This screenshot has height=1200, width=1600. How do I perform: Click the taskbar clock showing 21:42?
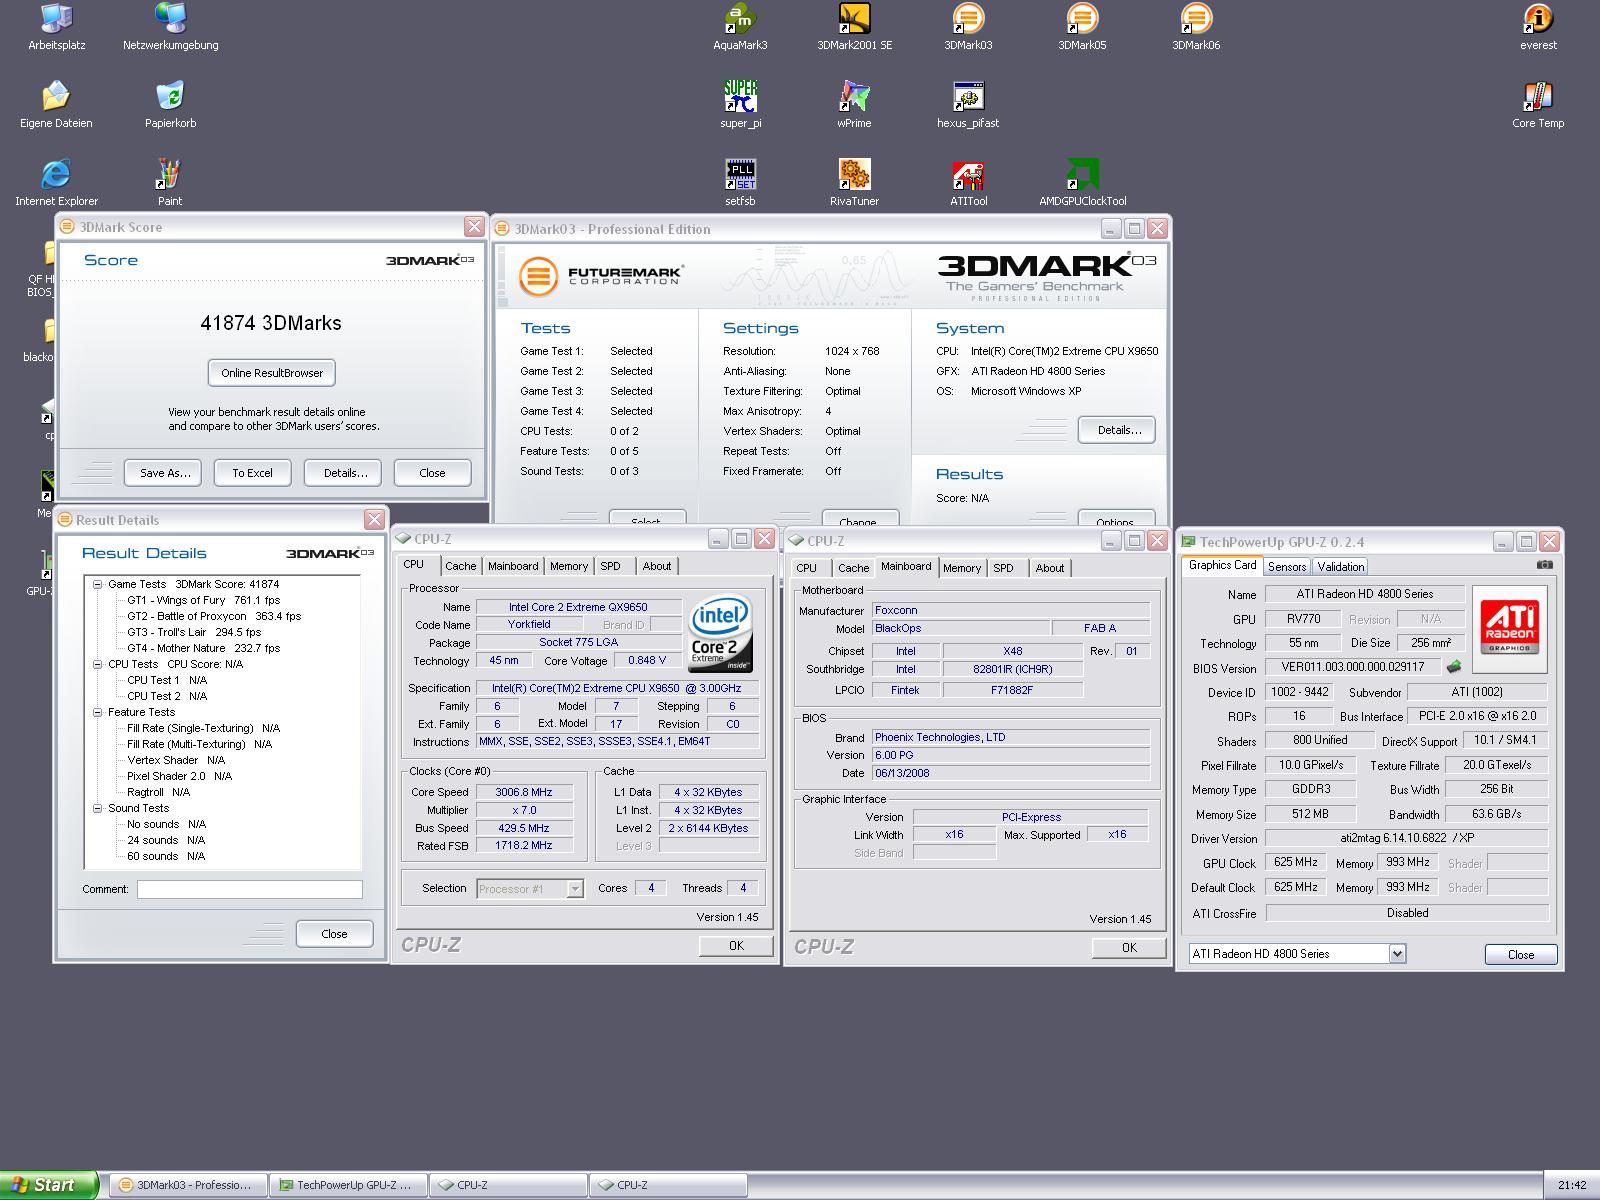tap(1572, 1186)
